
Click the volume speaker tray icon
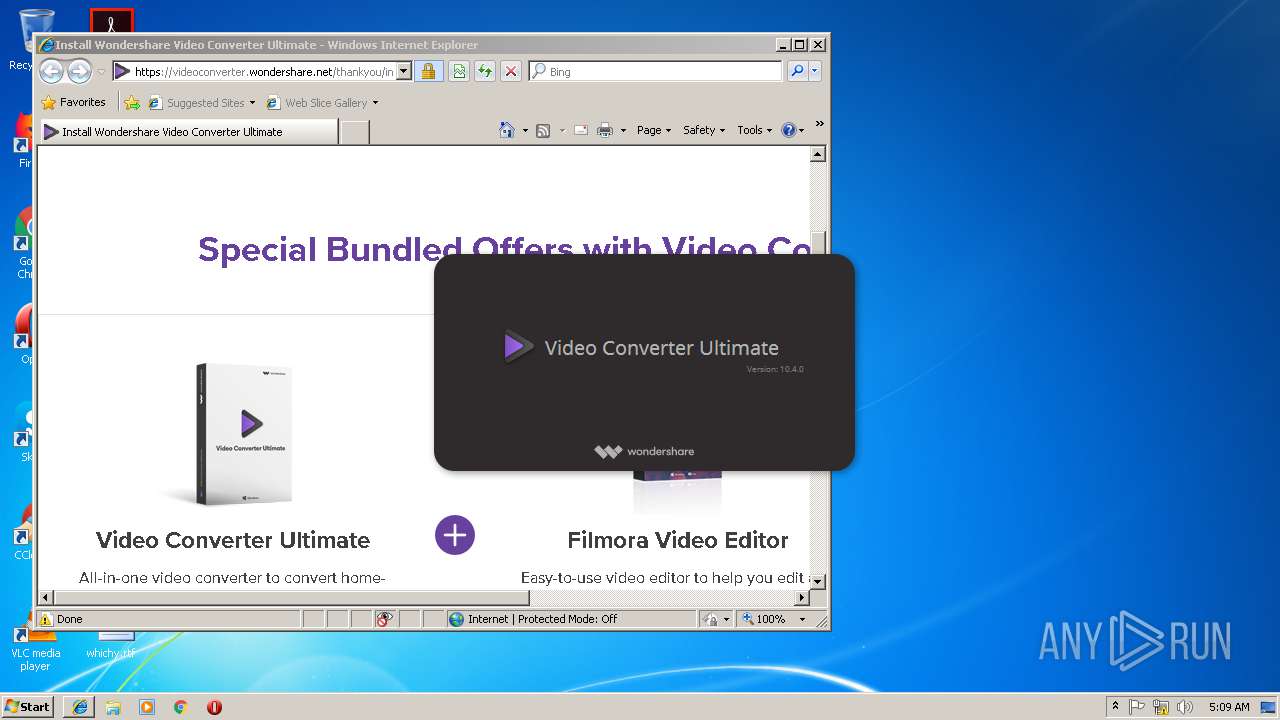(1184, 706)
